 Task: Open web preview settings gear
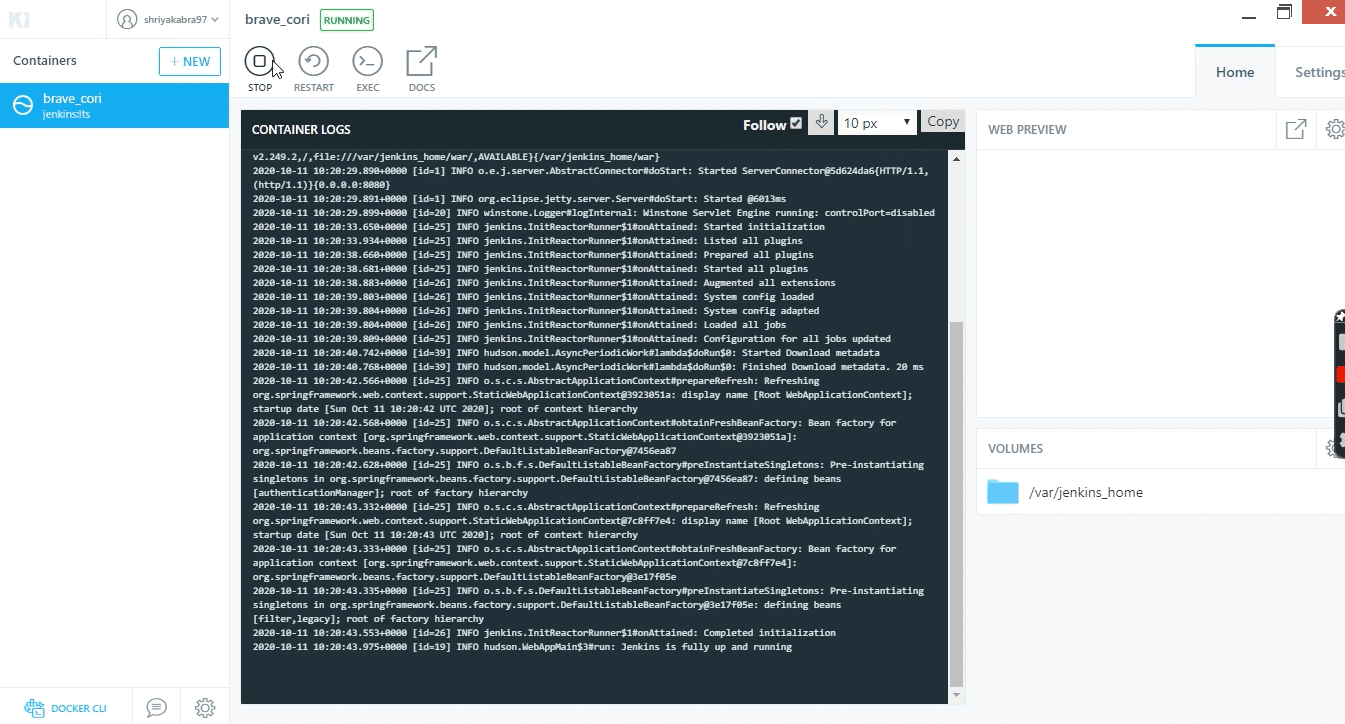[1334, 129]
